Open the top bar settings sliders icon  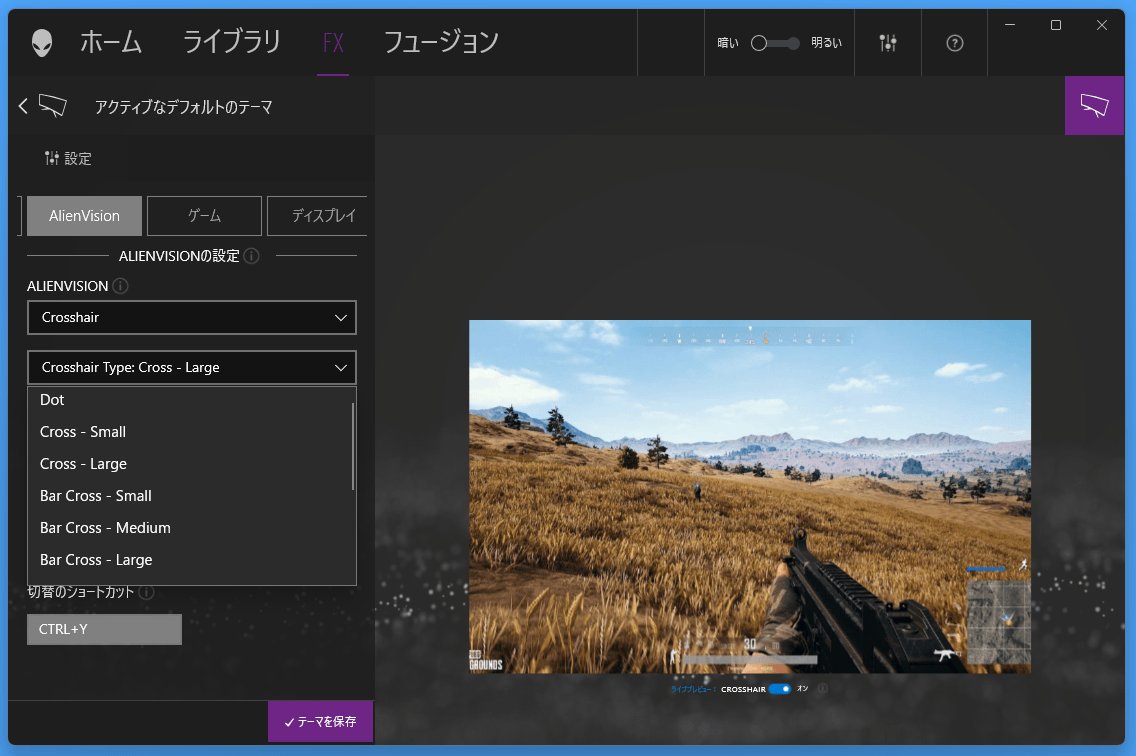pyautogui.click(x=888, y=43)
